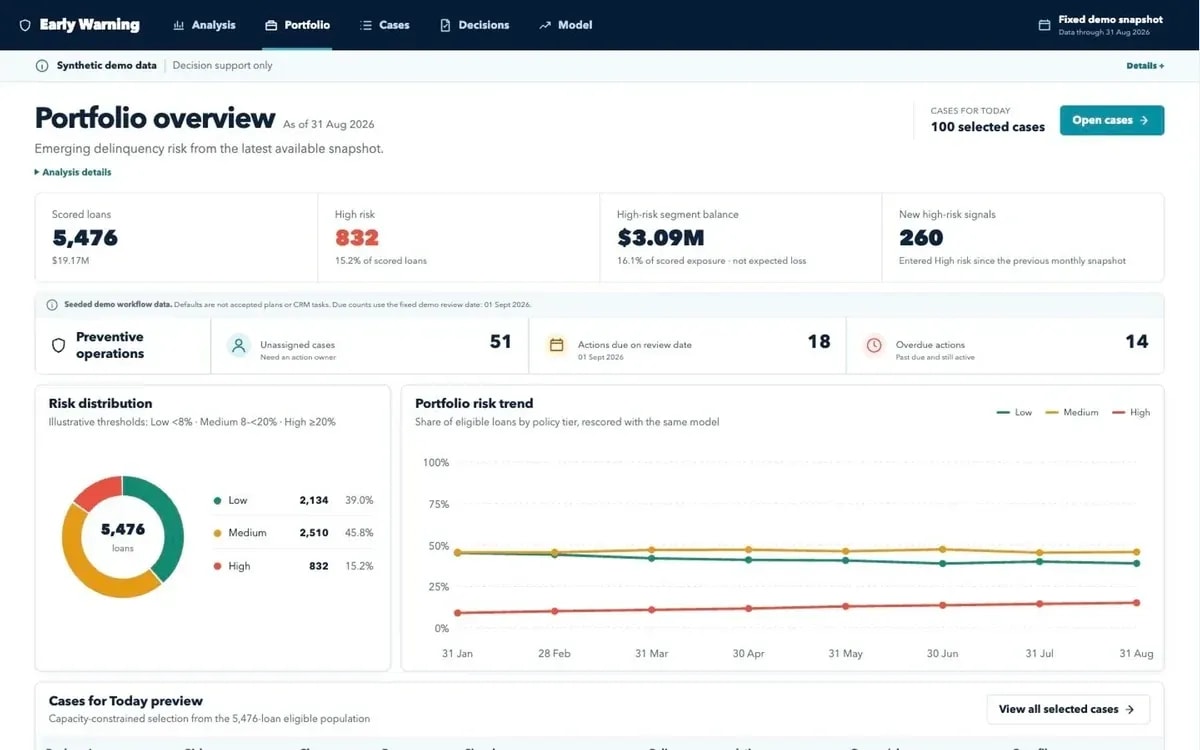Click the Decisions document icon
1200x750 pixels.
[x=445, y=25]
